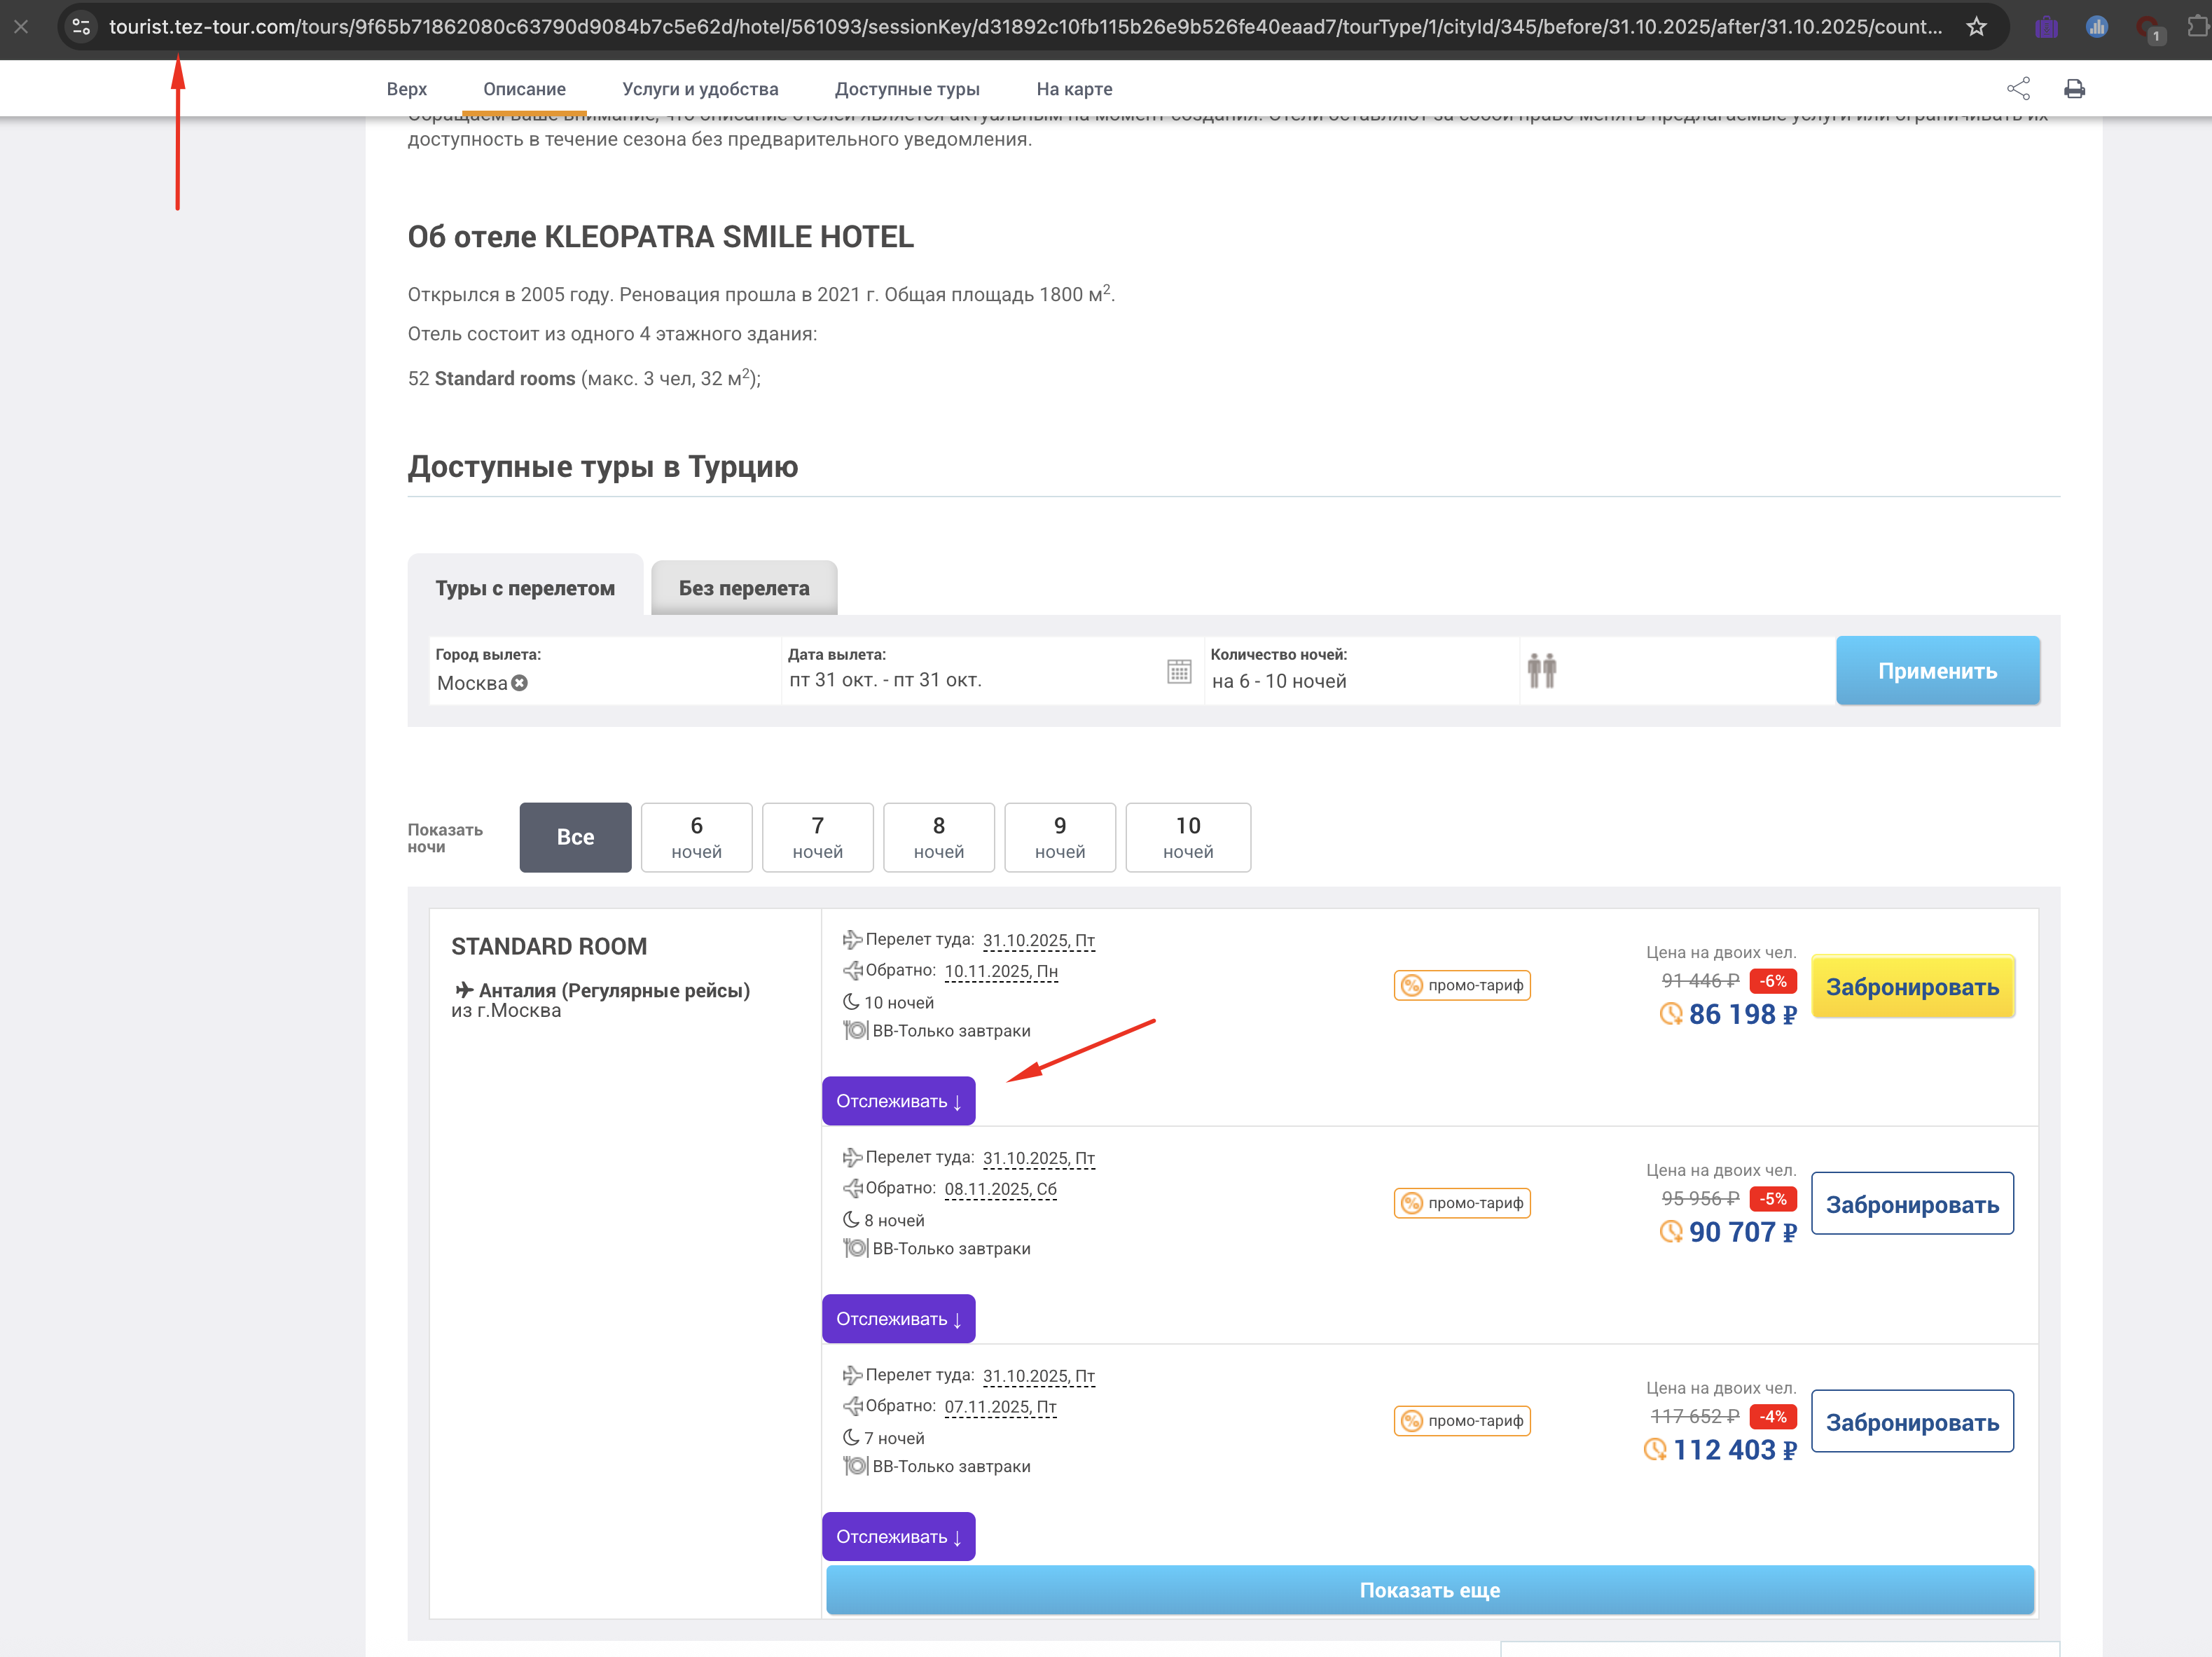Viewport: 2212px width, 1657px height.
Task: Select the 10 ночей filter
Action: coord(1187,837)
